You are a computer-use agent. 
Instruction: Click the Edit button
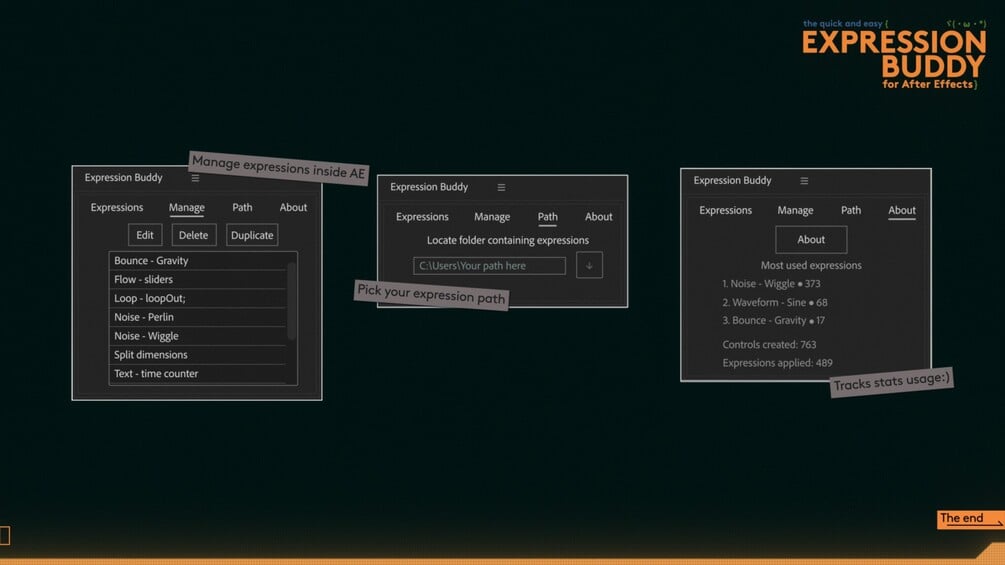pyautogui.click(x=145, y=235)
